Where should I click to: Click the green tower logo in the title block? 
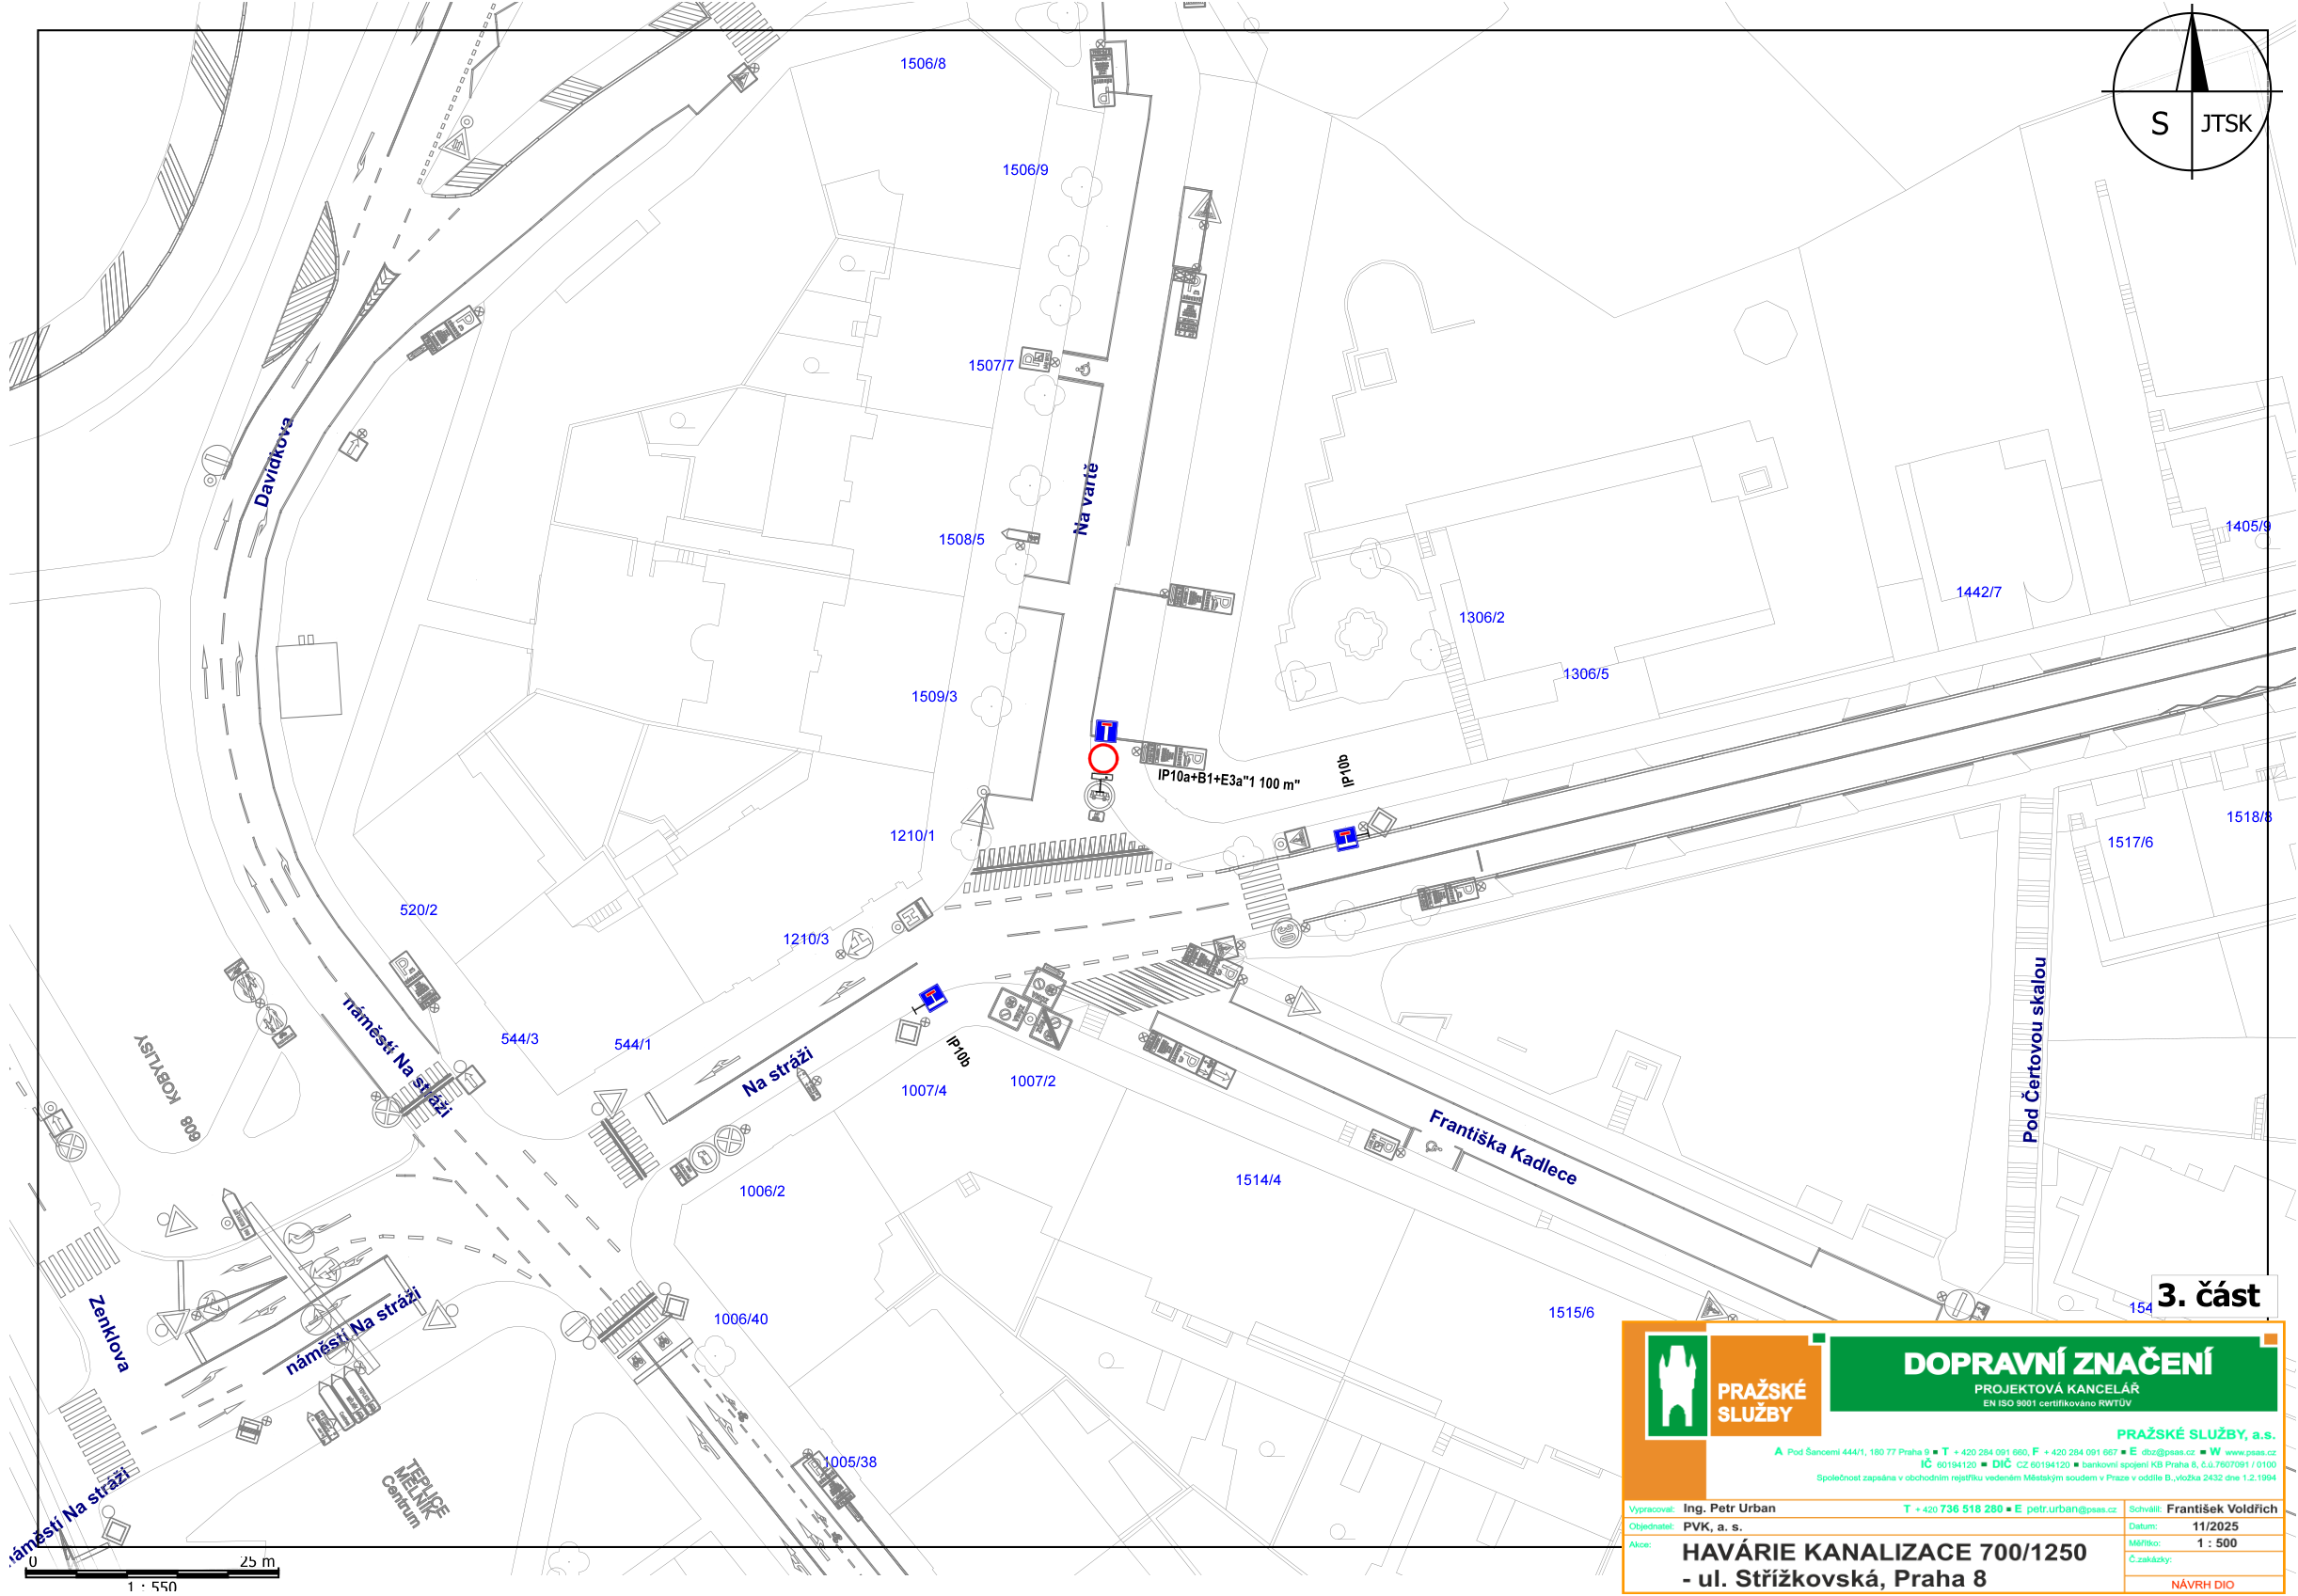(x=1676, y=1386)
